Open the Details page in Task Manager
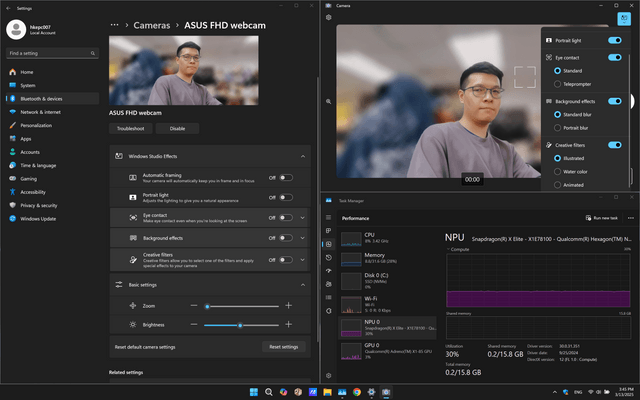640x400 pixels. (329, 298)
